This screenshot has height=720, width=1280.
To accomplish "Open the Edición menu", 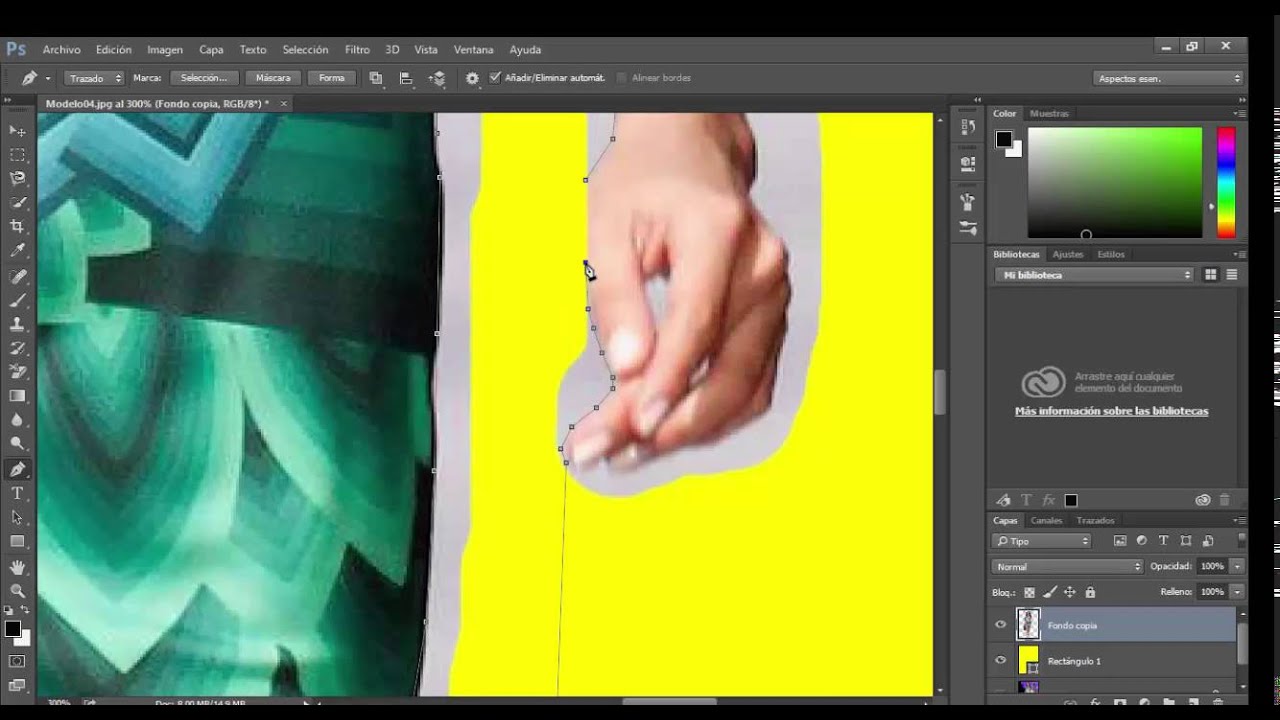I will (114, 50).
